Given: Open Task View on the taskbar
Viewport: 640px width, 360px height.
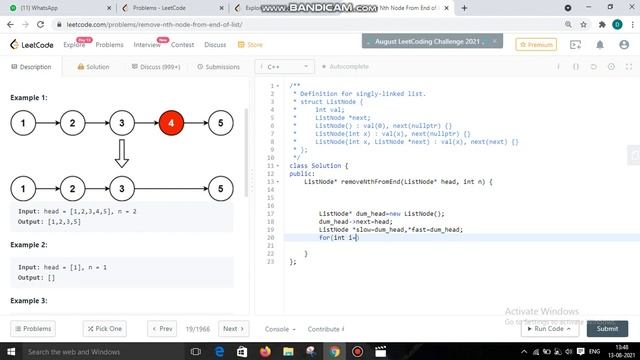Looking at the screenshot, I should point(196,351).
